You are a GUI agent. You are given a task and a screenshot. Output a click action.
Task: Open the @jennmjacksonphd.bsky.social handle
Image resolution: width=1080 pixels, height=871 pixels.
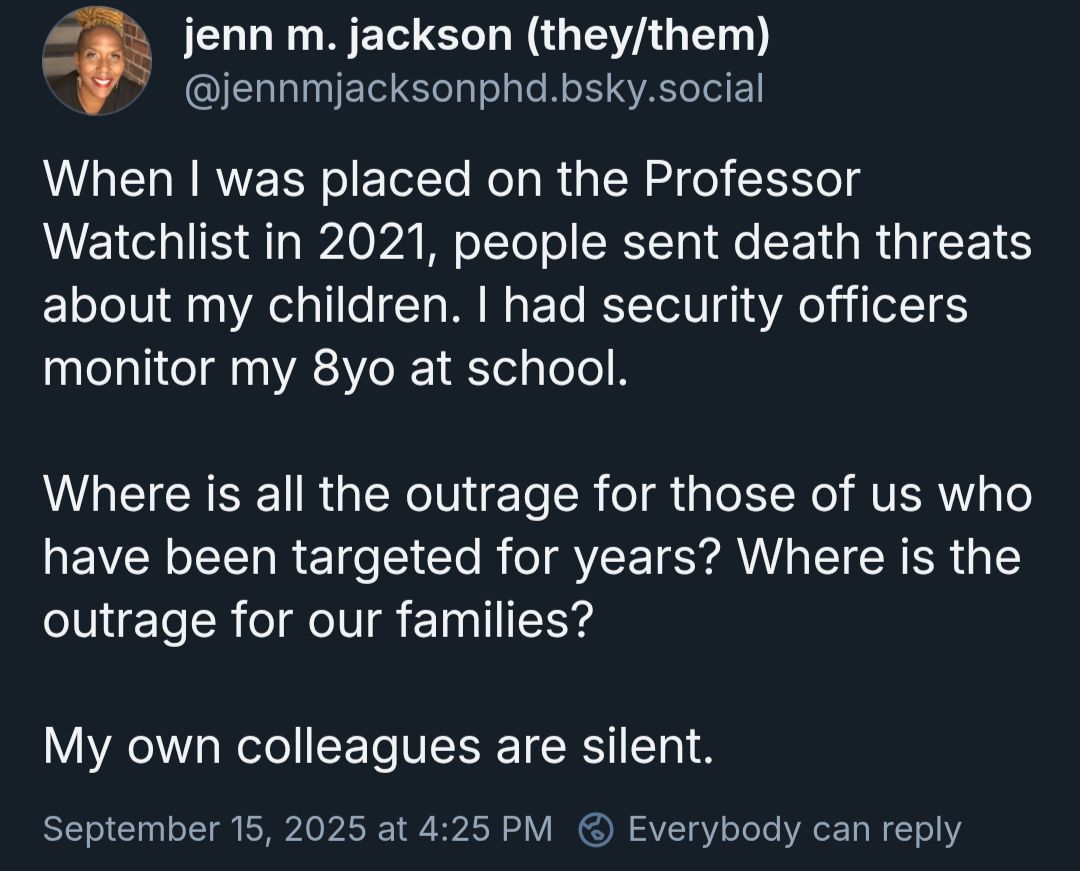pos(474,88)
